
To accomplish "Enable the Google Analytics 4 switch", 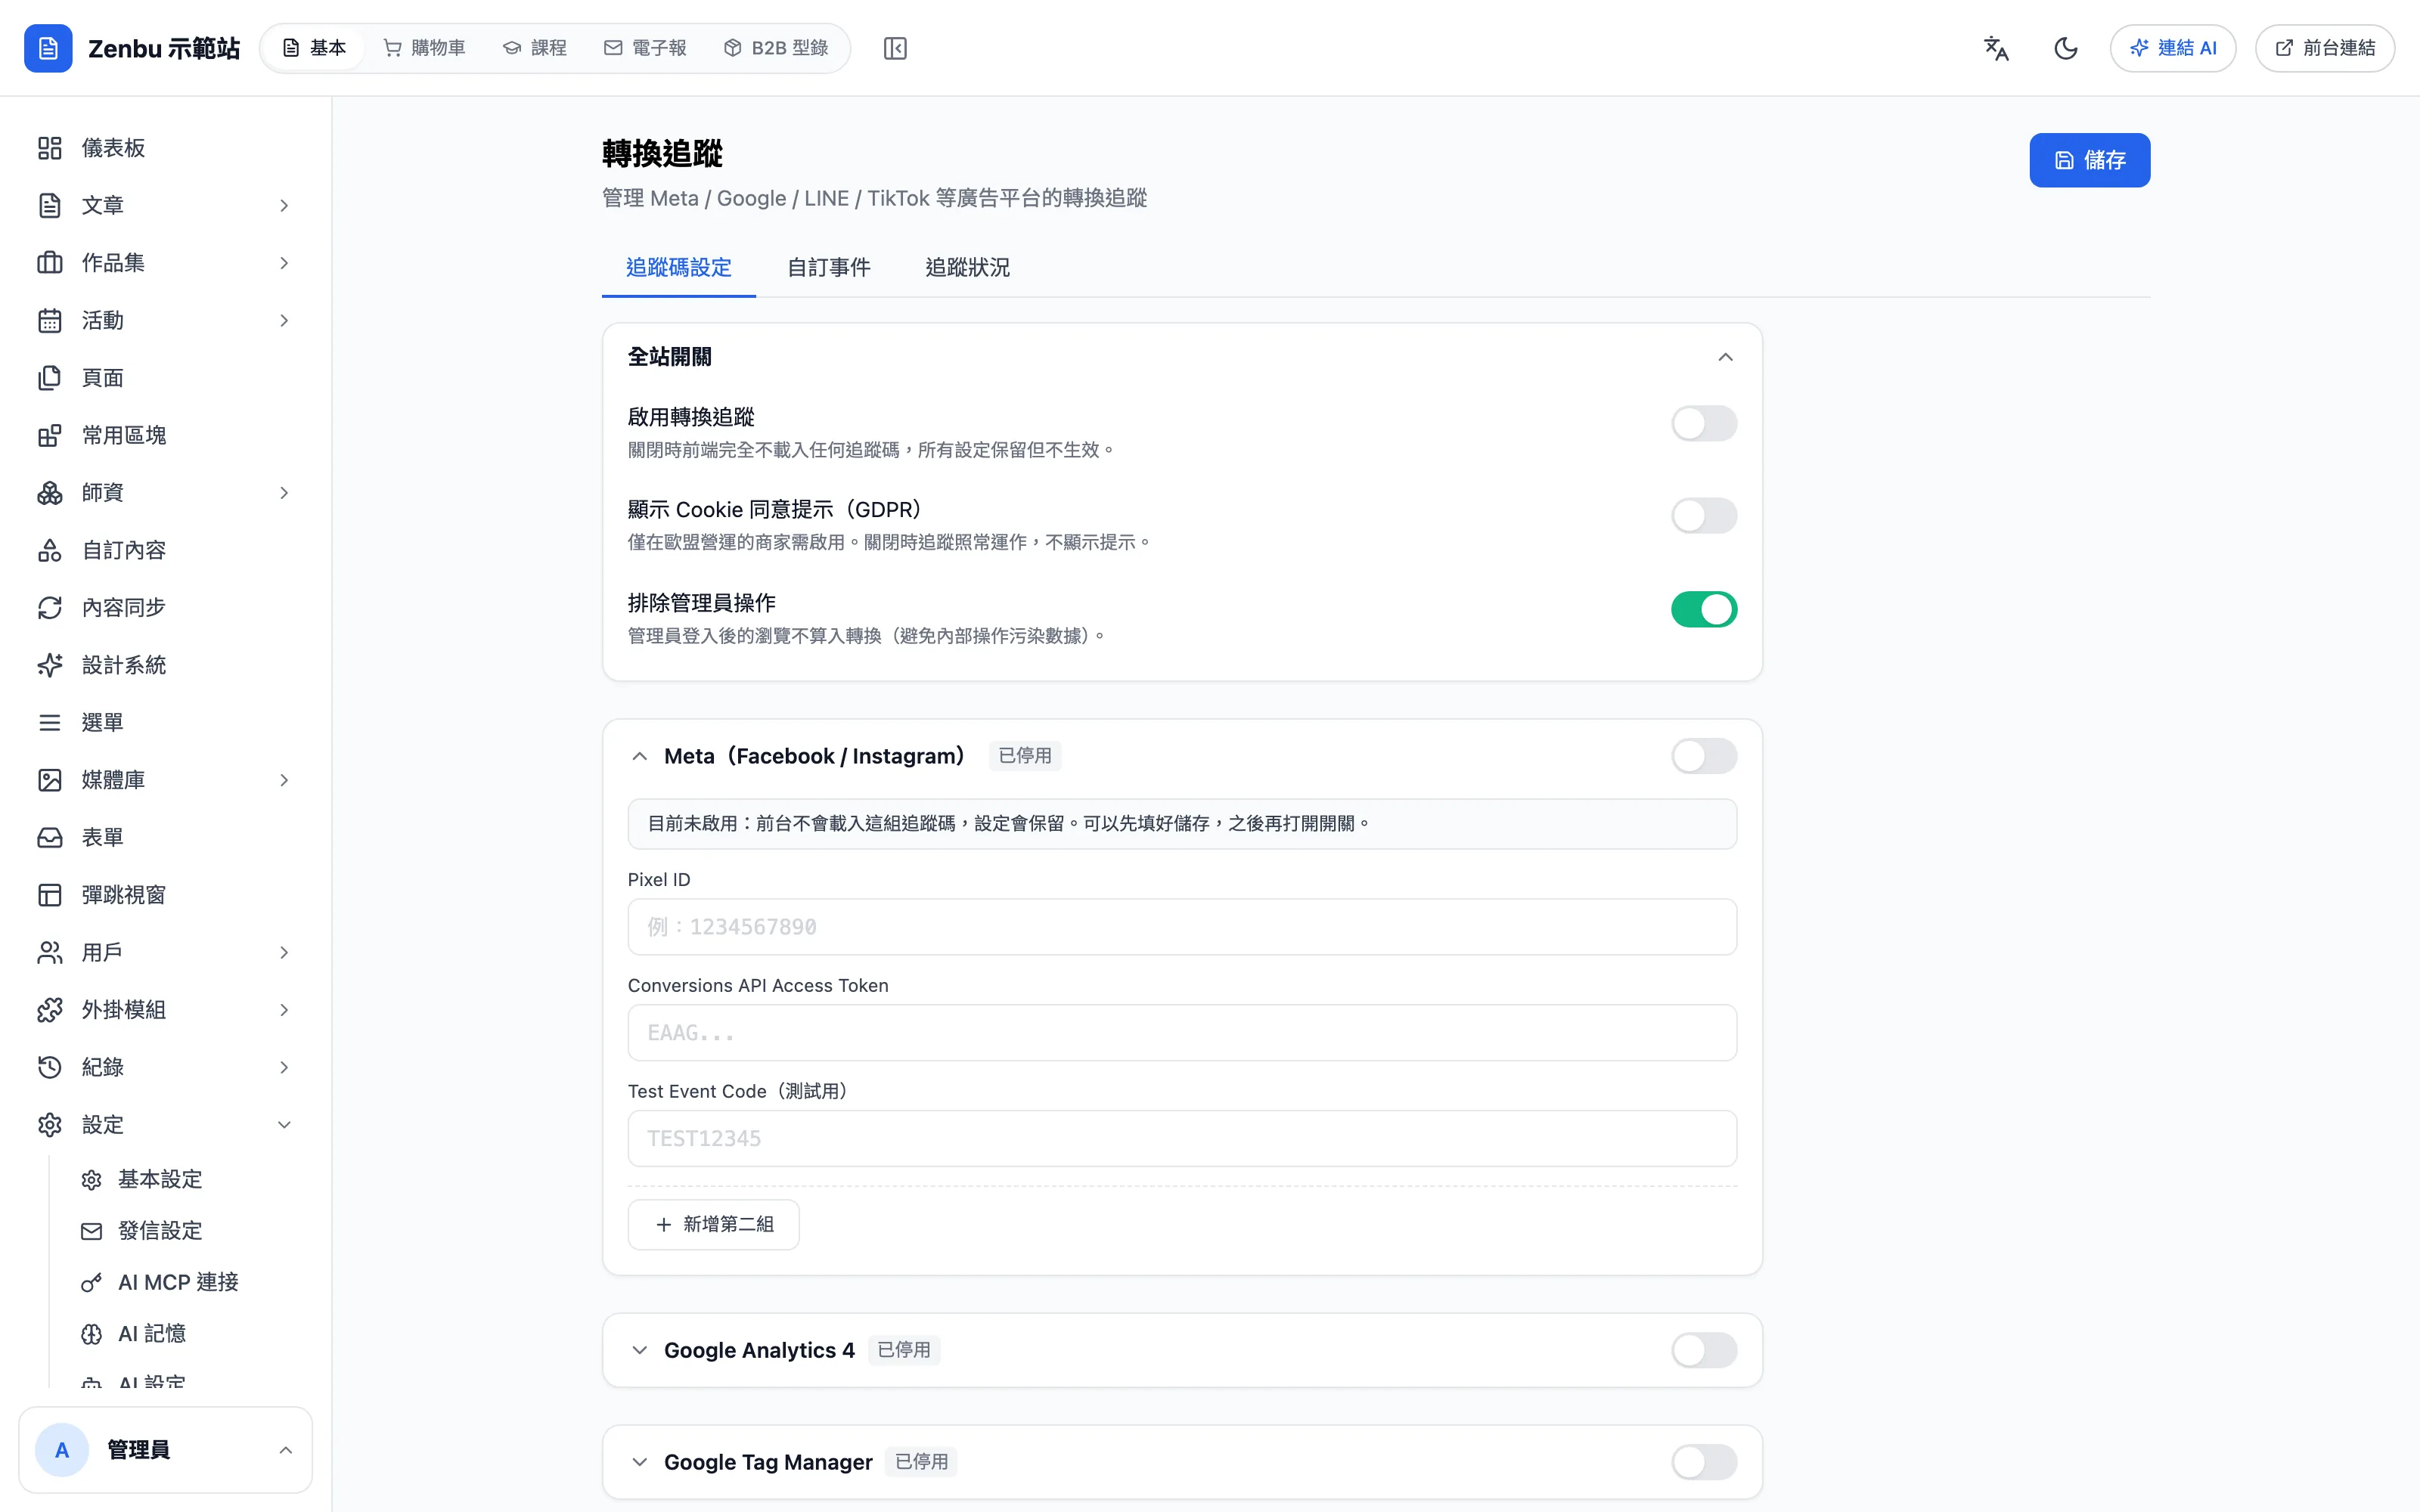I will pos(1704,1350).
